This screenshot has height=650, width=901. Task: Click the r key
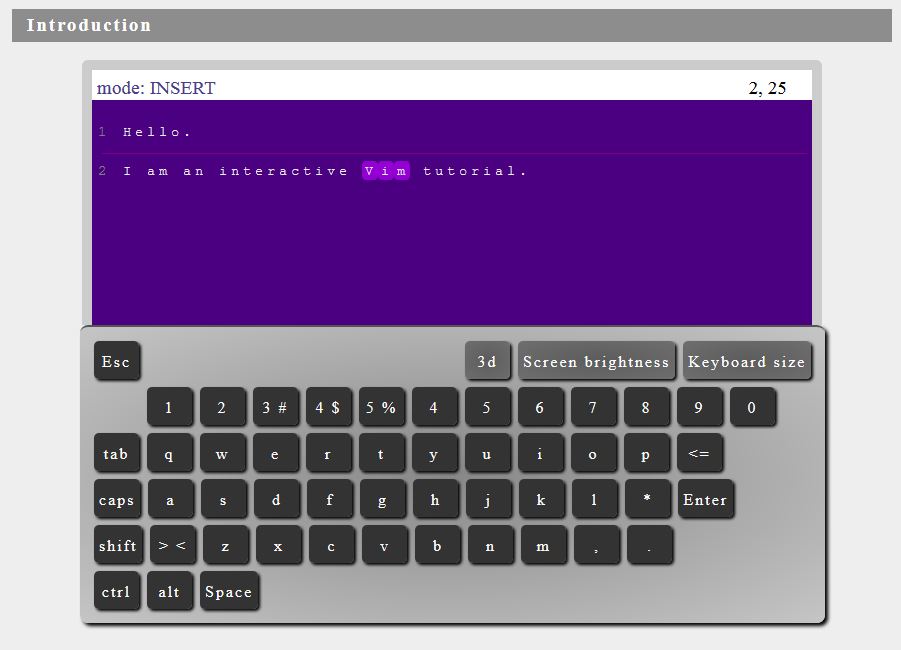pyautogui.click(x=328, y=453)
